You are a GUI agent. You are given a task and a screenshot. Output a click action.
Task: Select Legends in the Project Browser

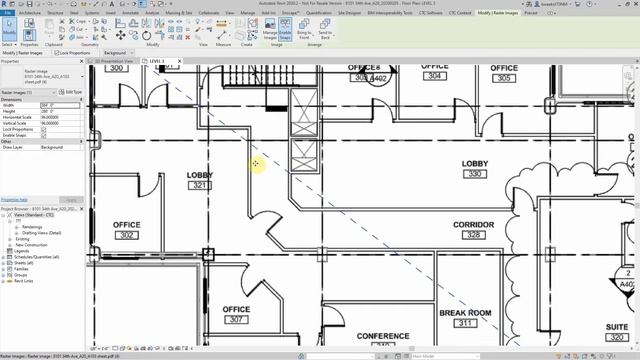pyautogui.click(x=22, y=251)
